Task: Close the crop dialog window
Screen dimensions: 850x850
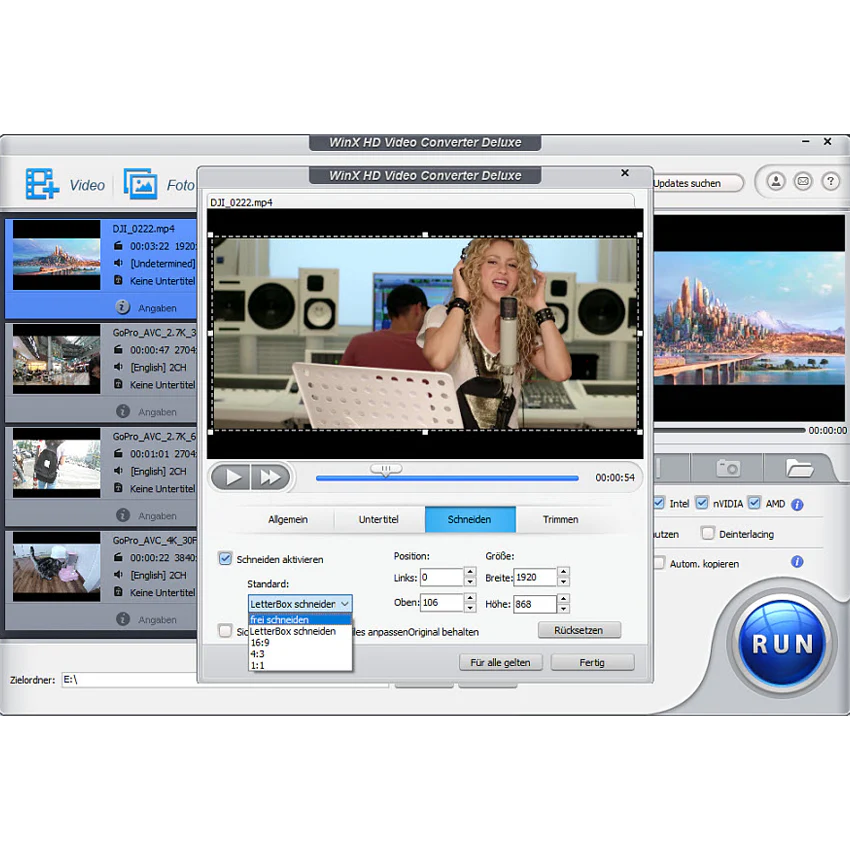Action: pyautogui.click(x=624, y=173)
